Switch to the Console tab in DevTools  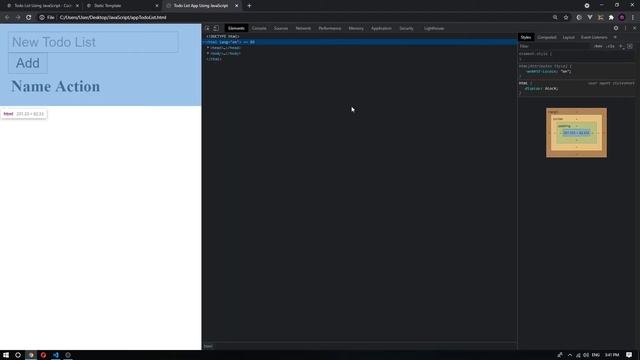click(x=259, y=29)
